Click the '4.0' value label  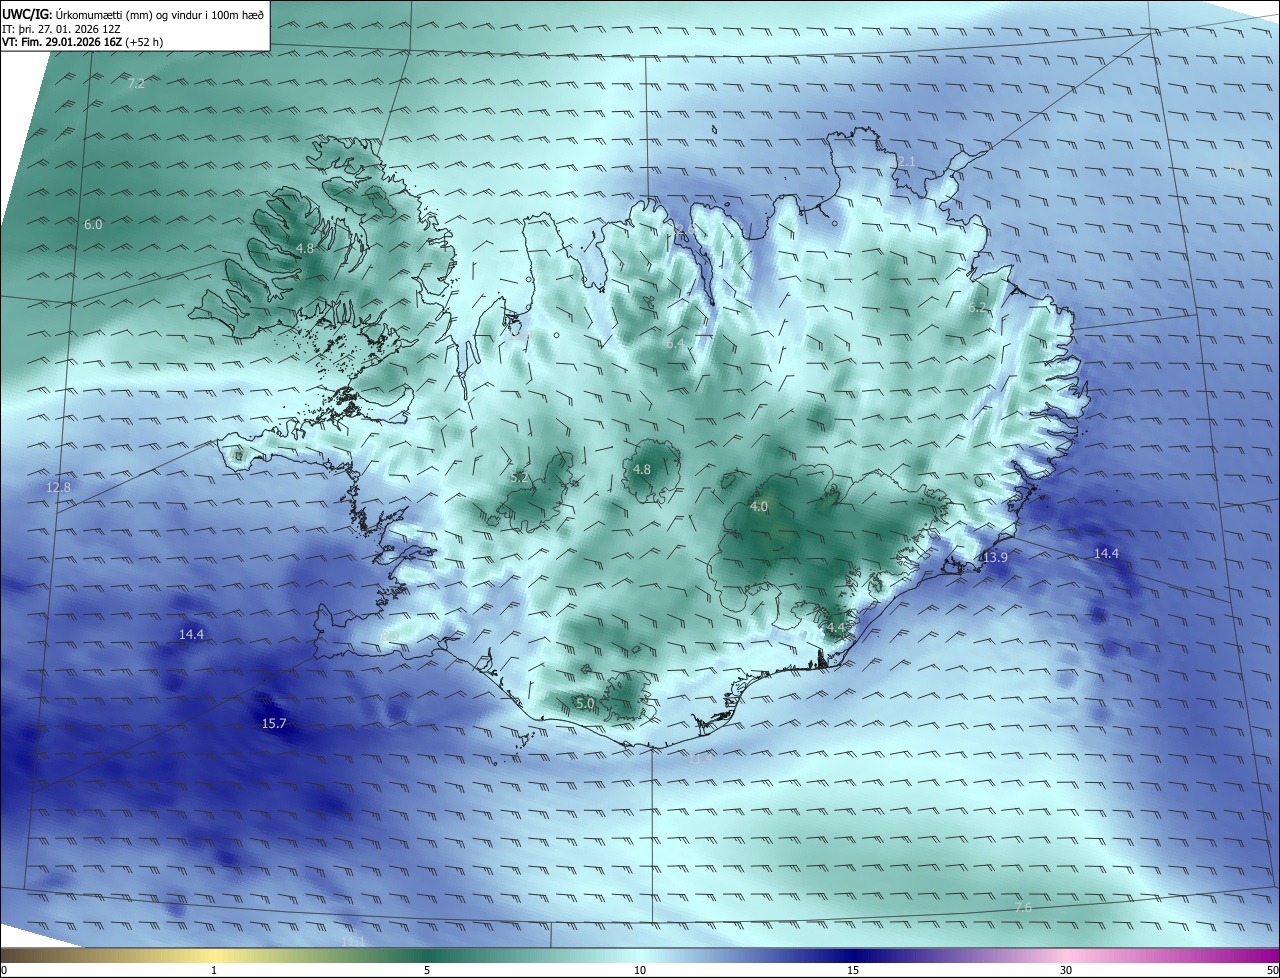pos(759,507)
